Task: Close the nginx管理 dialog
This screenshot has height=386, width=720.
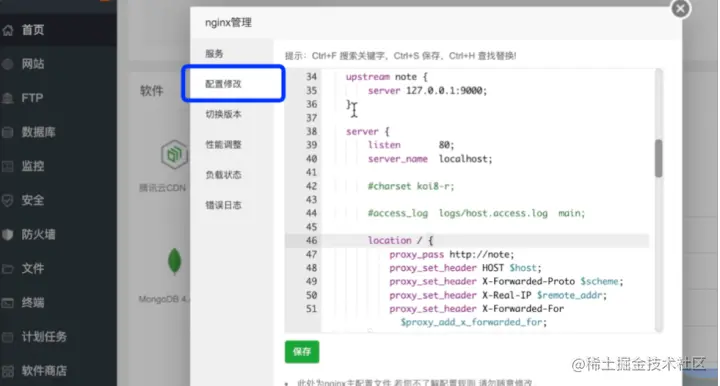Action: coord(681,8)
